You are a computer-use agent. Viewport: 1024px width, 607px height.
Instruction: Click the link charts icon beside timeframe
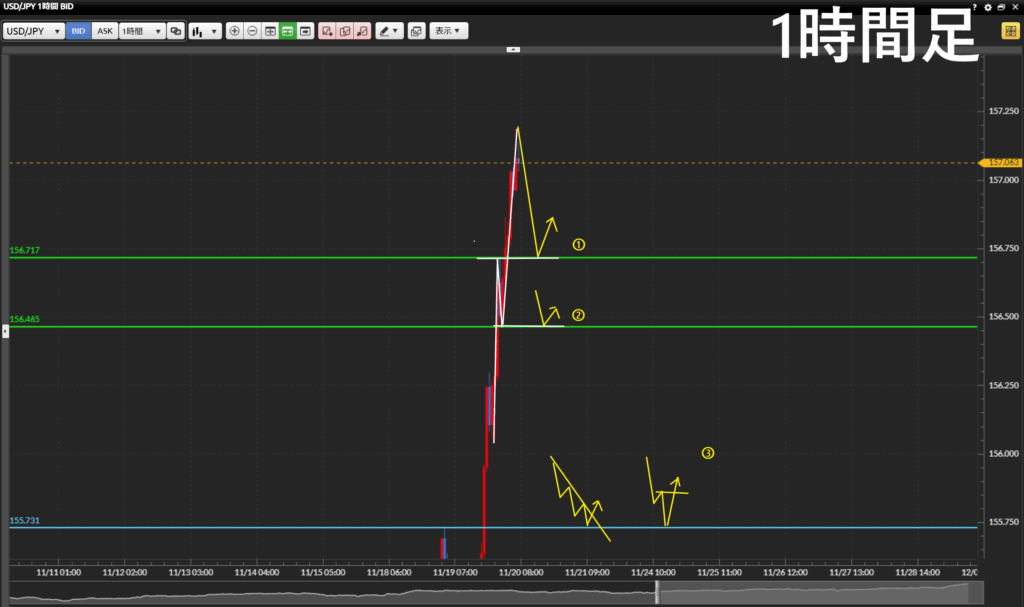176,31
